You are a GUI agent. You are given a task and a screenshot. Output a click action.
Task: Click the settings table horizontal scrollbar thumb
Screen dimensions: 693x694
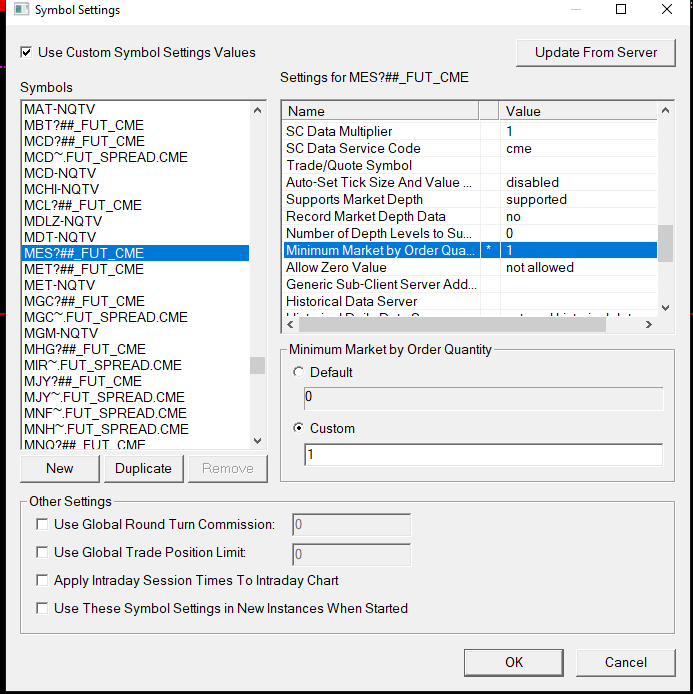coord(452,324)
